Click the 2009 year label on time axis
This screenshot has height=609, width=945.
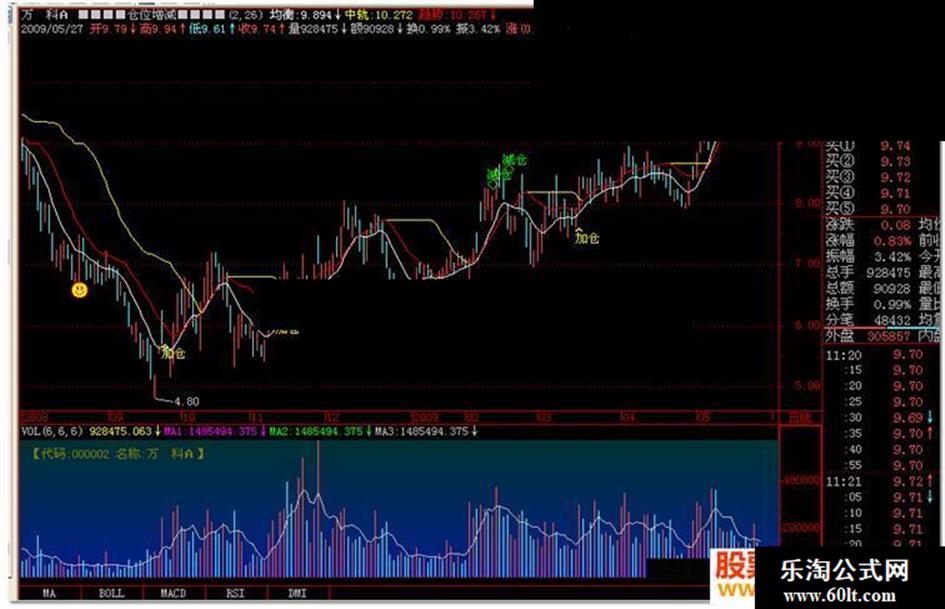coord(424,417)
